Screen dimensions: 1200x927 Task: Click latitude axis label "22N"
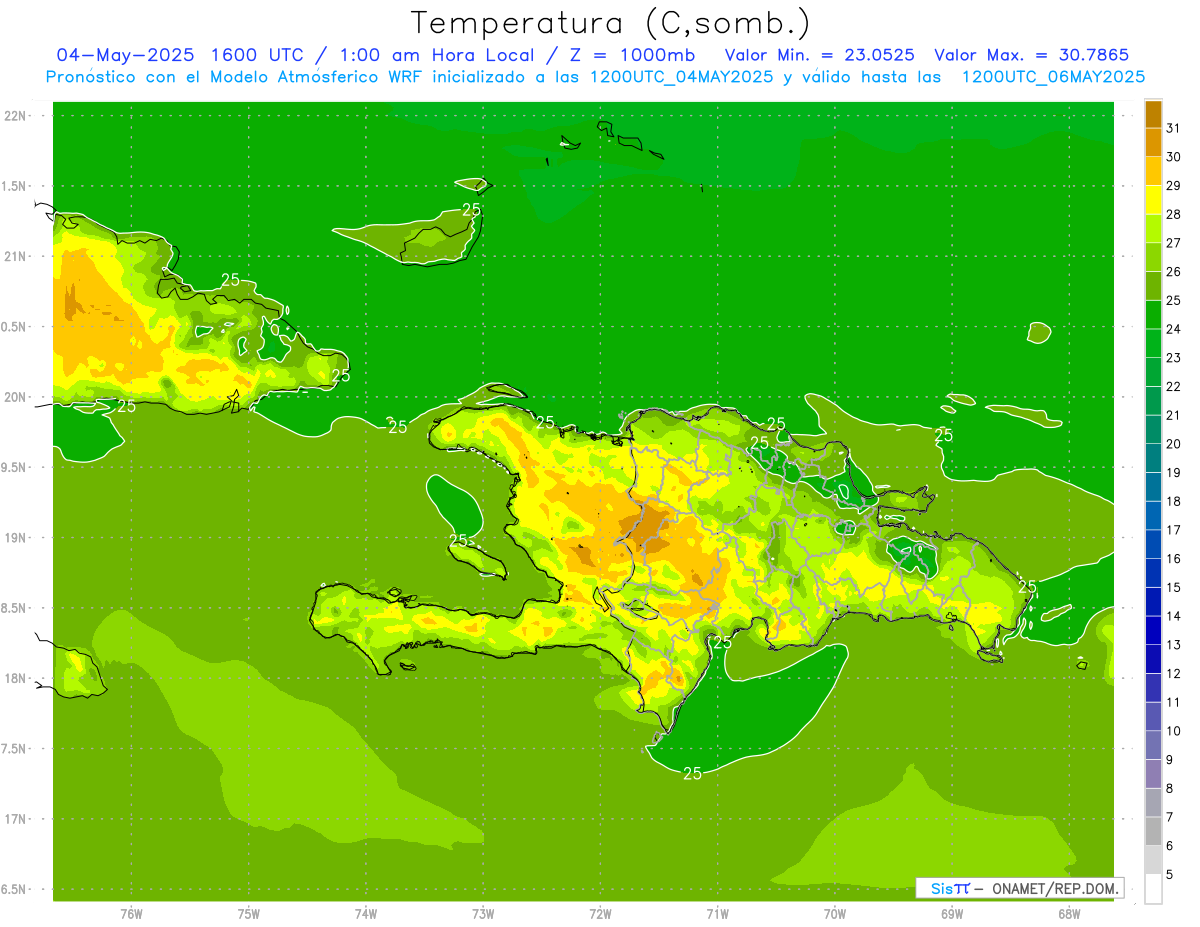tap(16, 116)
